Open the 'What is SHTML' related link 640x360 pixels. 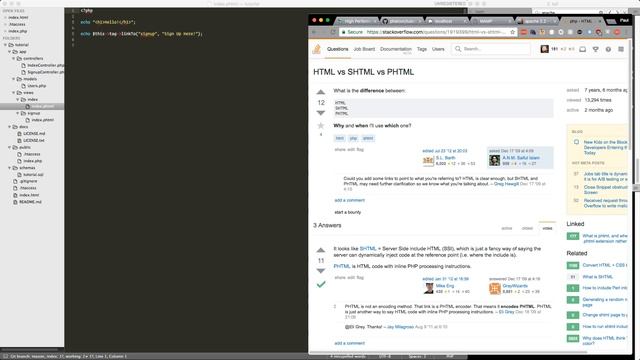598,277
